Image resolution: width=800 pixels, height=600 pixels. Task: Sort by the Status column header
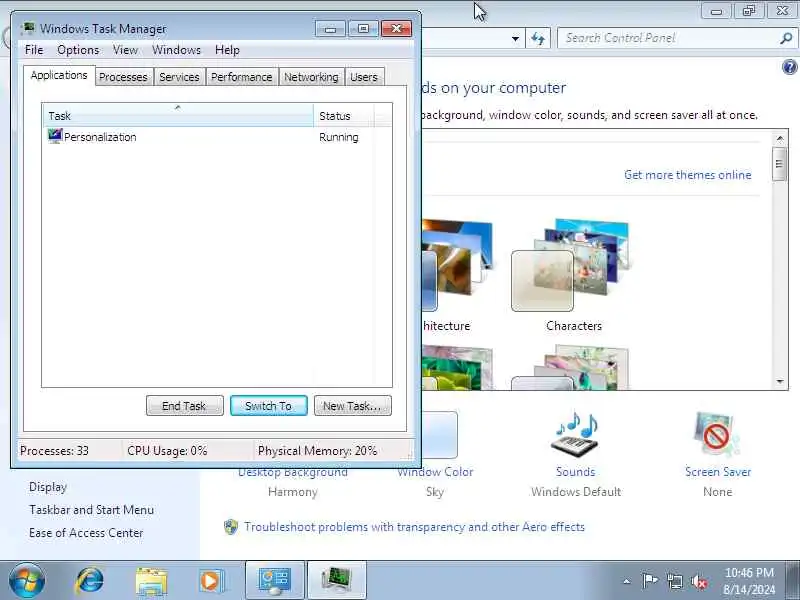coord(344,116)
